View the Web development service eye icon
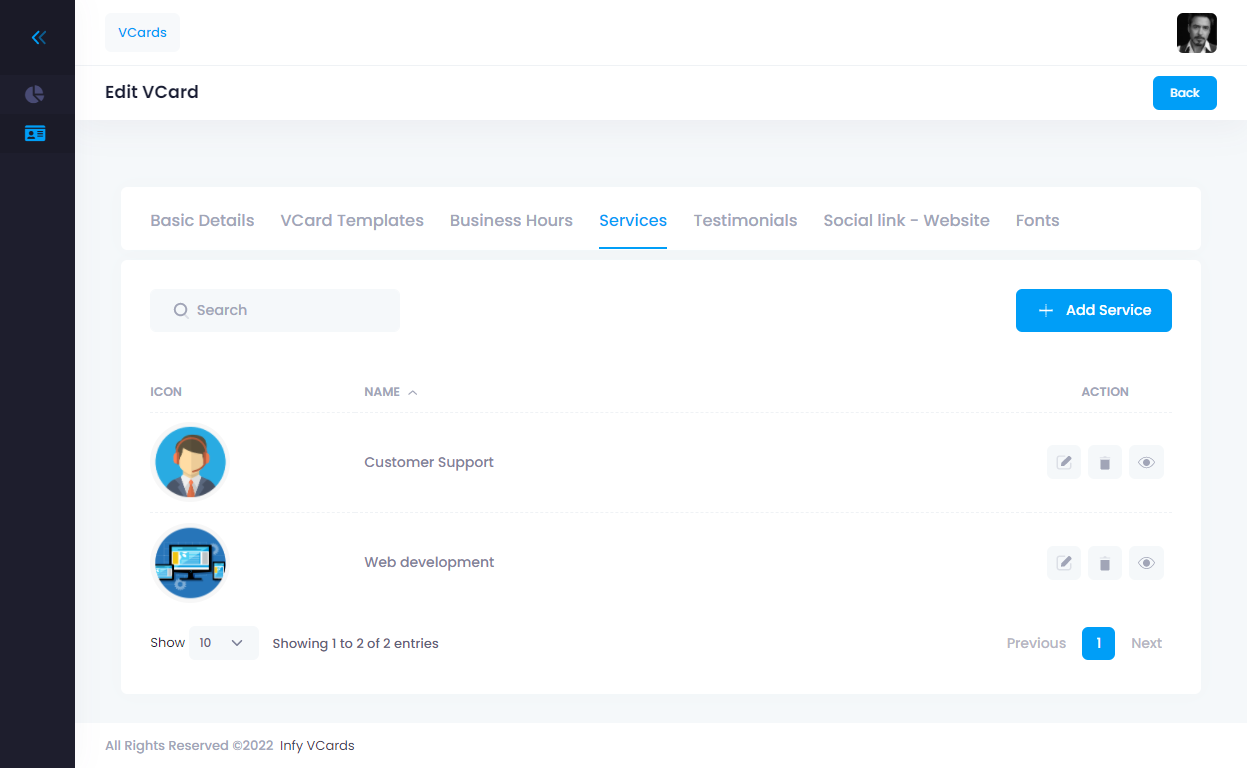This screenshot has width=1247, height=768. [1146, 563]
